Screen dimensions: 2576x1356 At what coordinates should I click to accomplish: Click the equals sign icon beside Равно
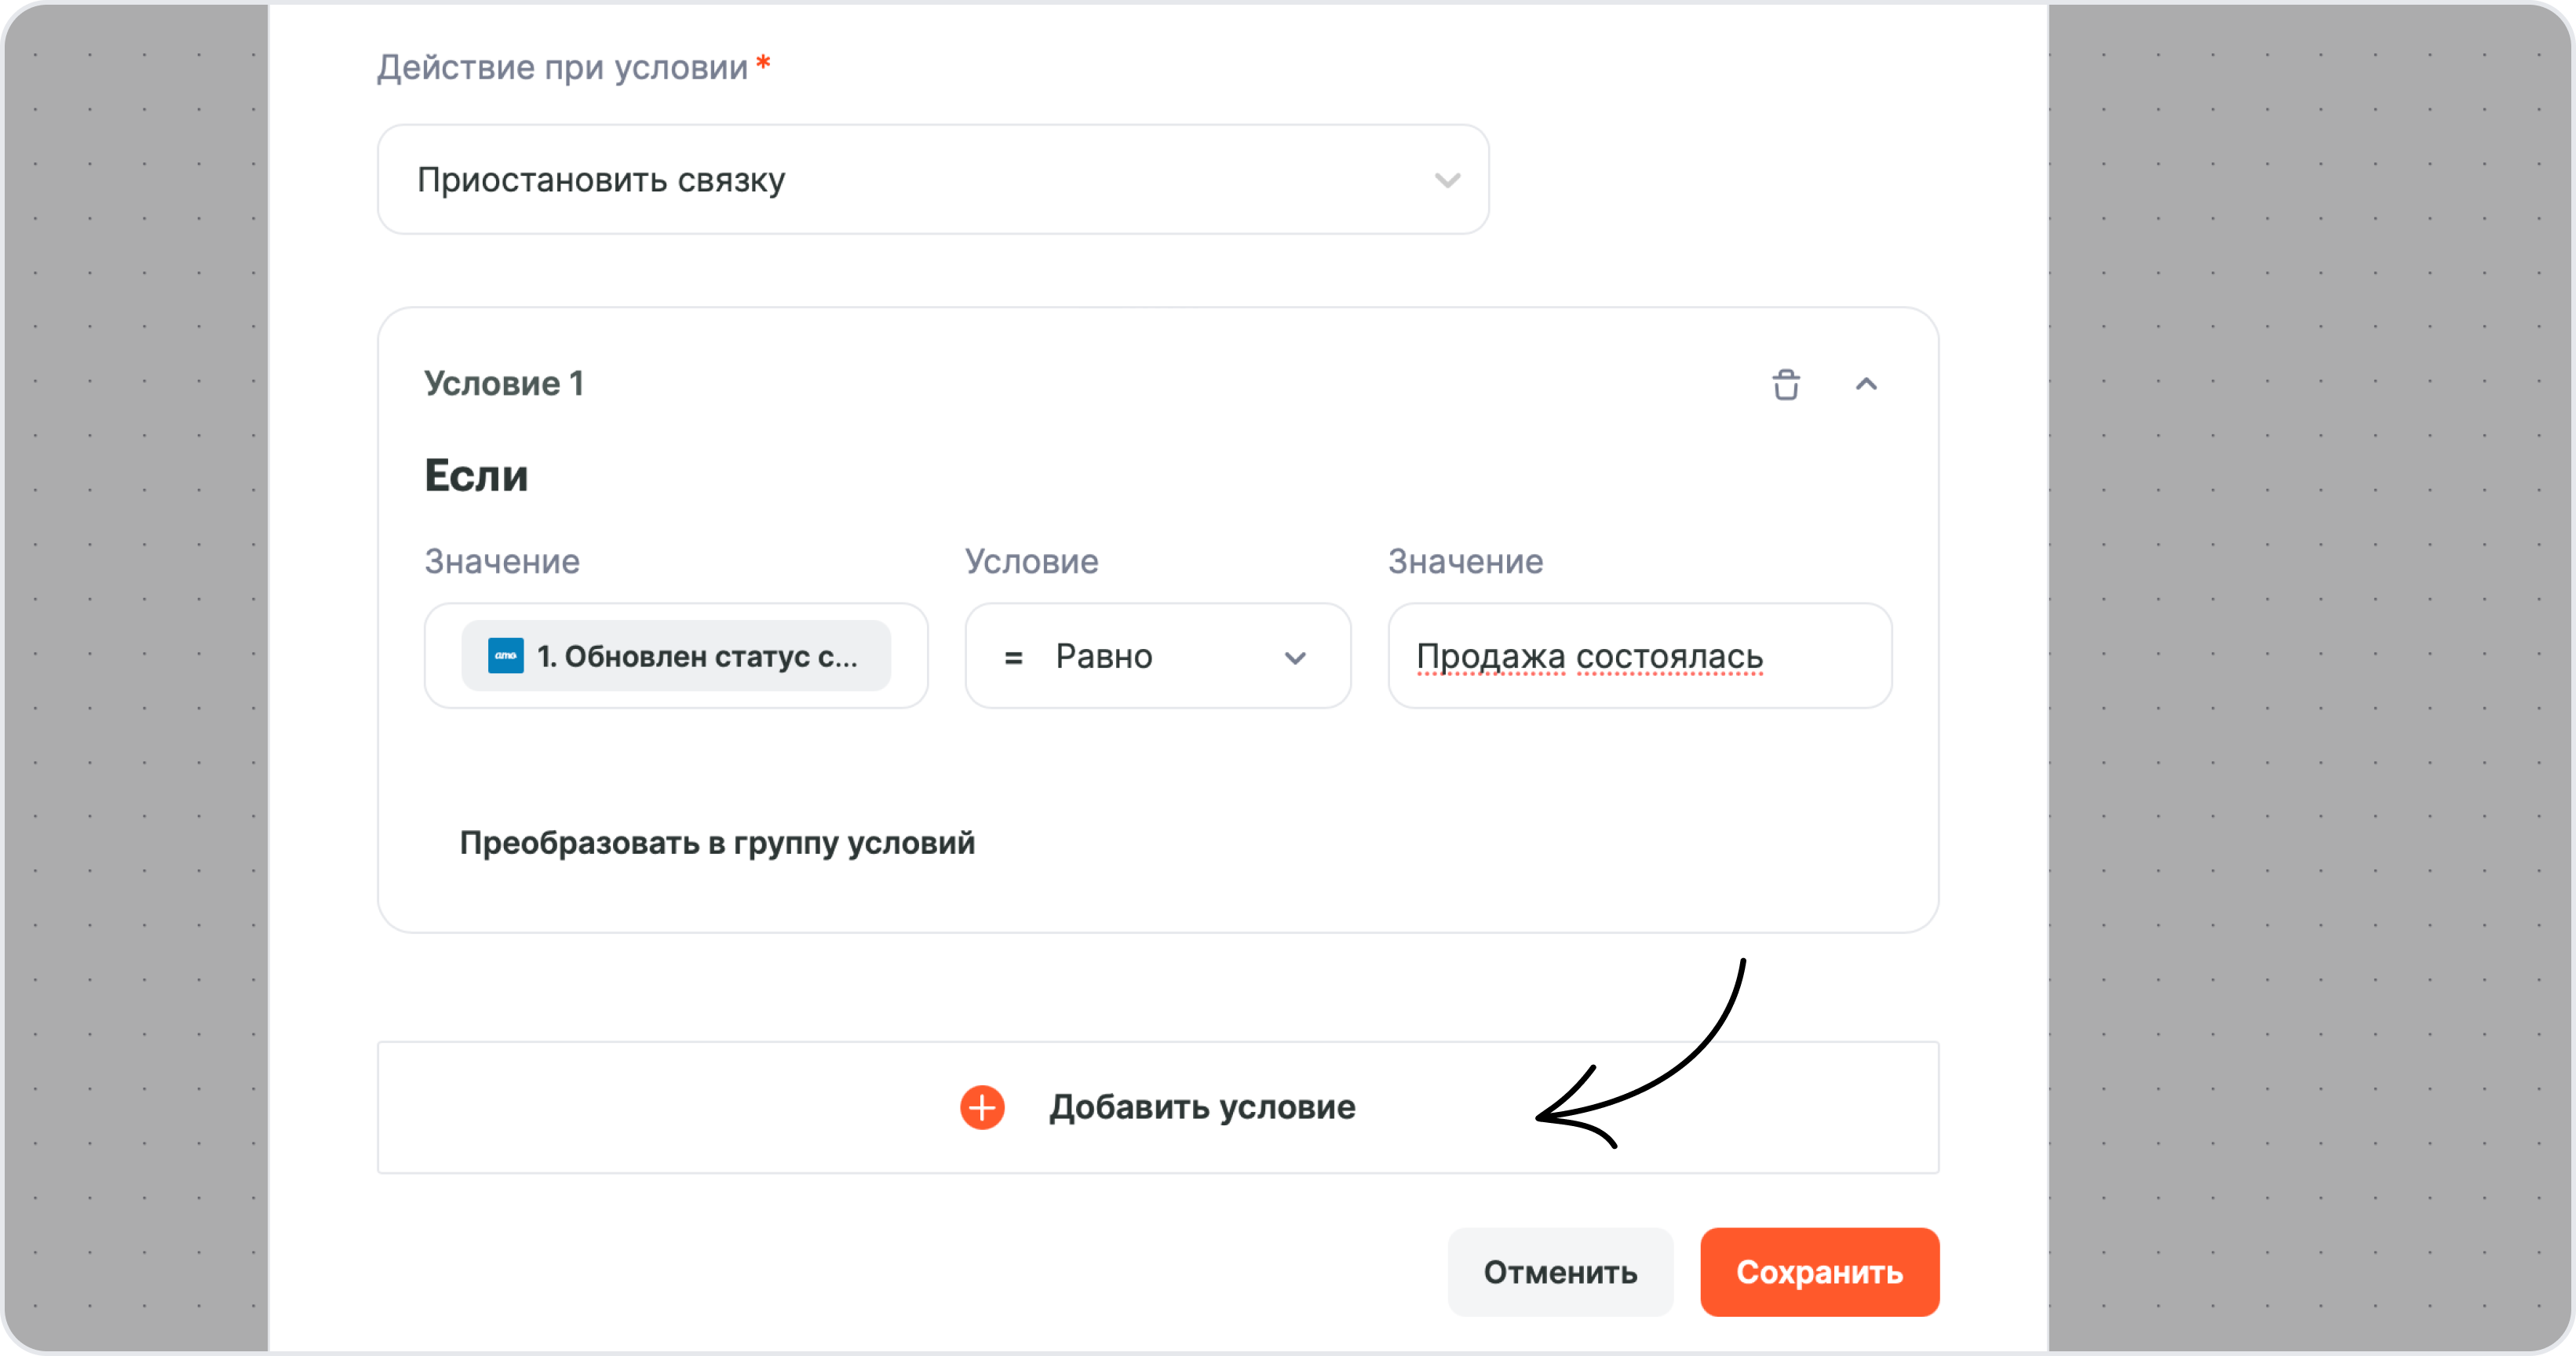(1013, 657)
